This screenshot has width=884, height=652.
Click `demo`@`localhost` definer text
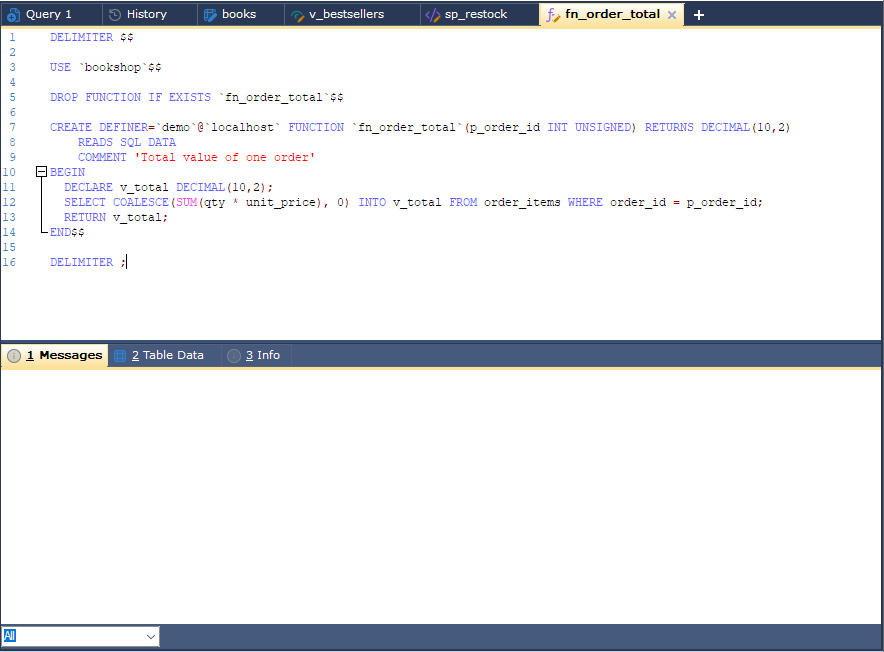coord(218,127)
